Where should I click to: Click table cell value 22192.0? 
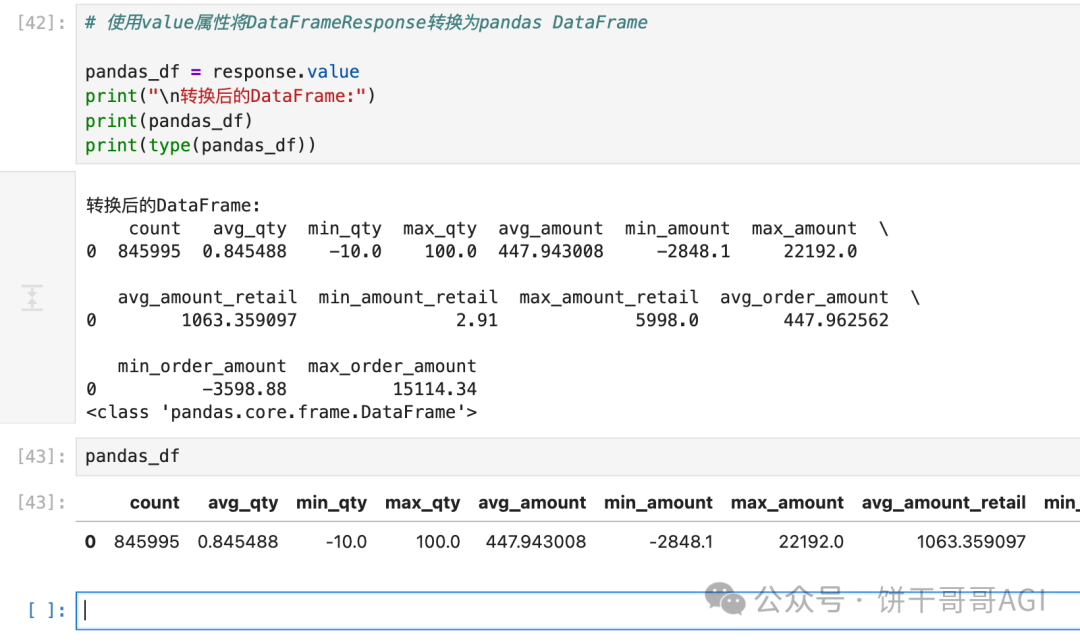point(811,542)
